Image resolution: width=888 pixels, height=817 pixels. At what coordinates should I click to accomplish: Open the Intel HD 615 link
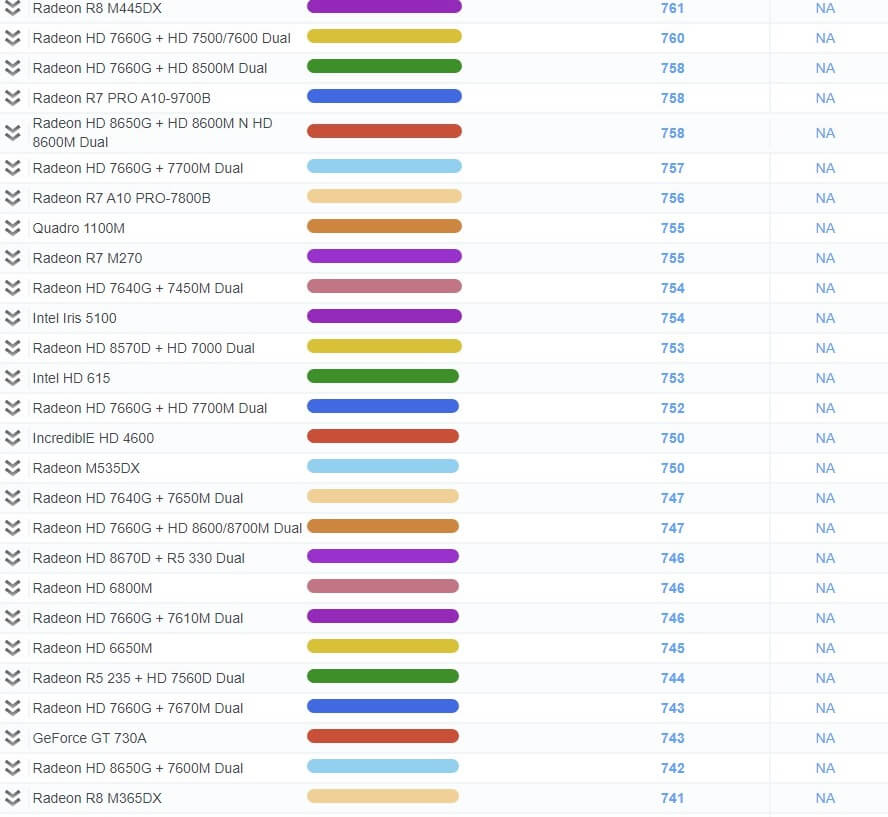[71, 379]
